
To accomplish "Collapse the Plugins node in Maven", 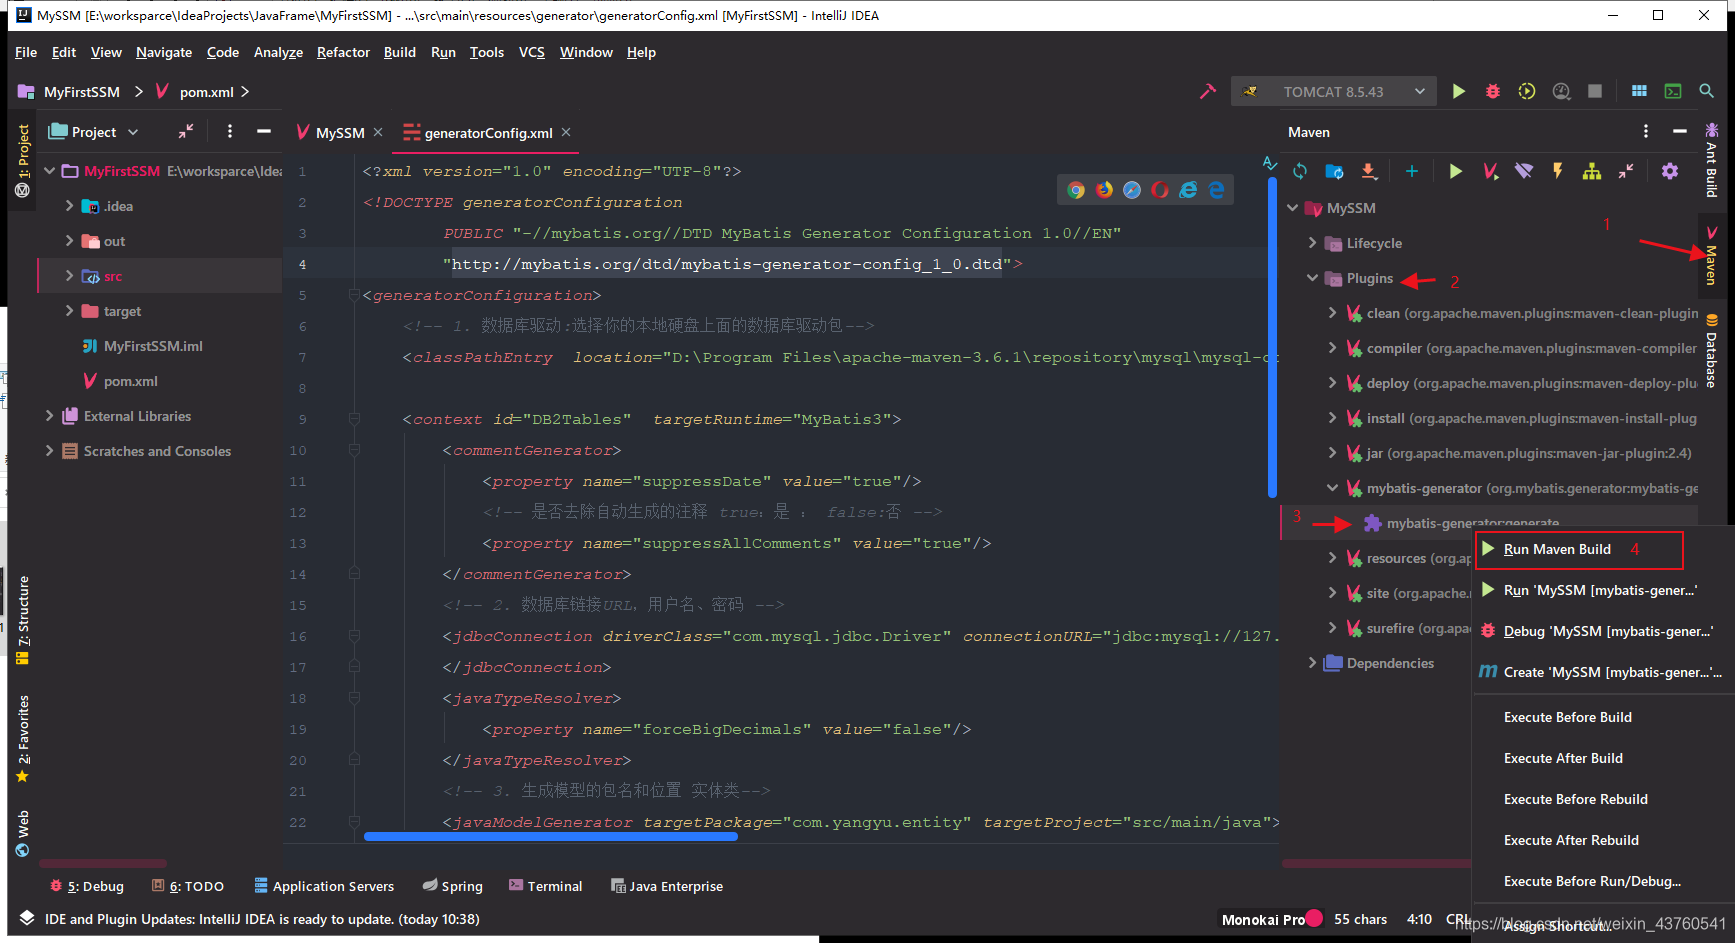I will 1312,278.
